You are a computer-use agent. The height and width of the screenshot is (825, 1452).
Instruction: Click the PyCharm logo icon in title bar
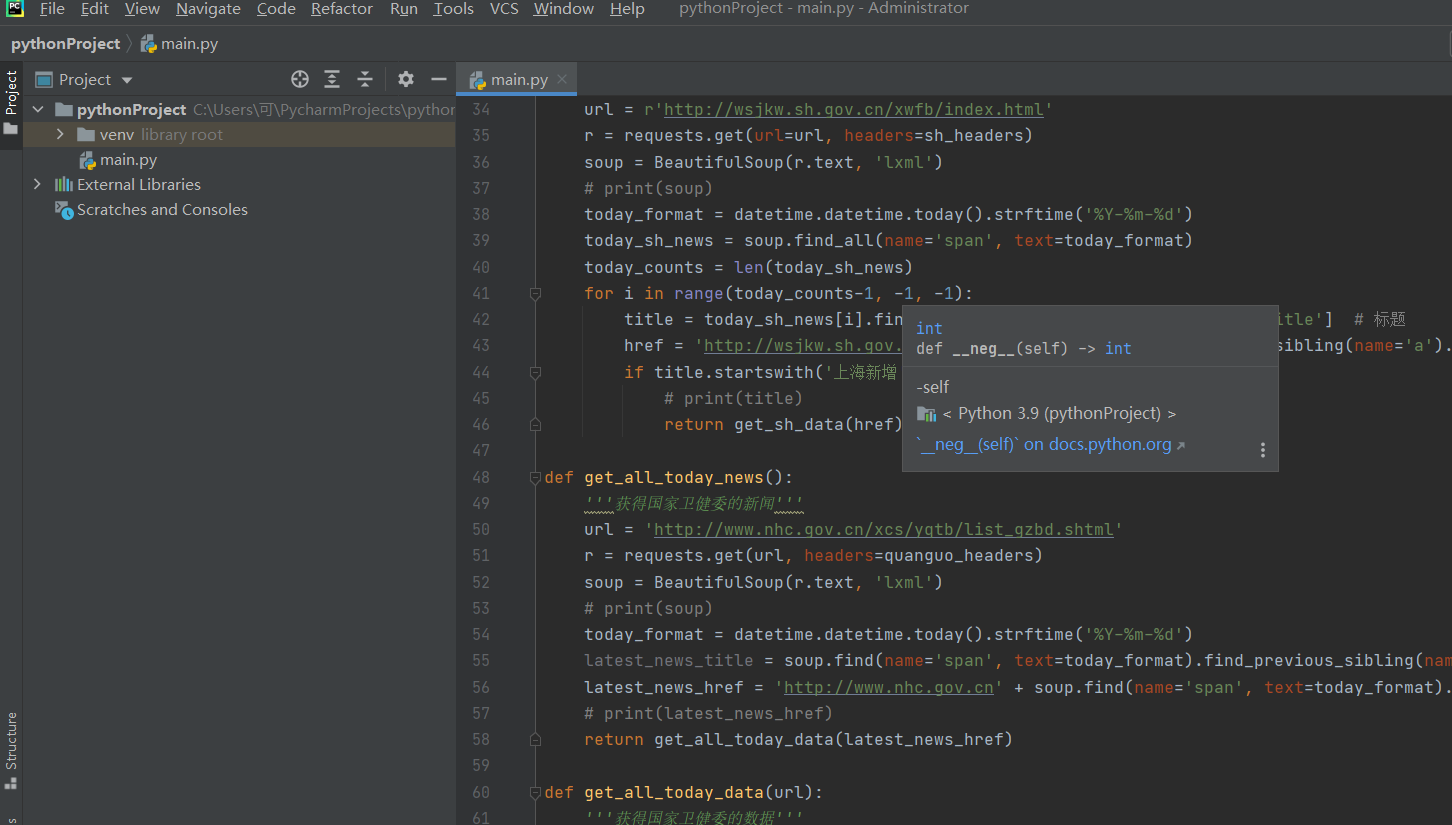click(x=14, y=9)
